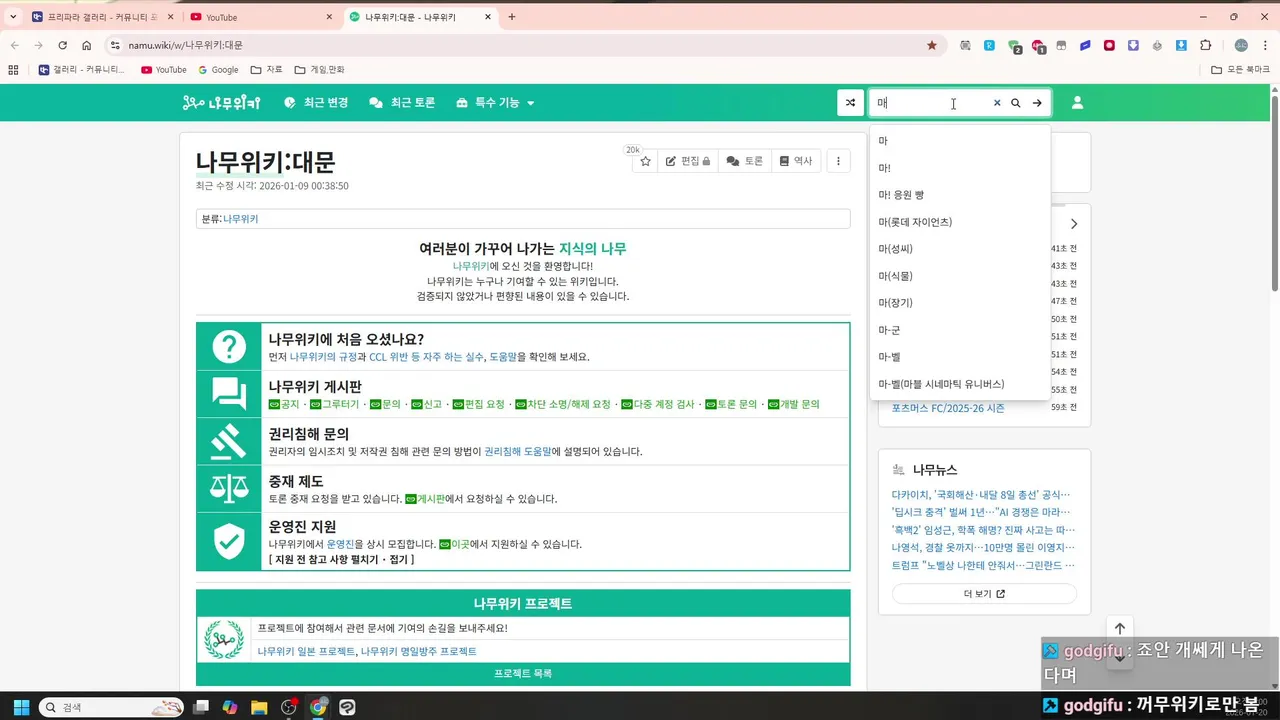
Task: Click the Windows taskbar search box
Action: 111,707
